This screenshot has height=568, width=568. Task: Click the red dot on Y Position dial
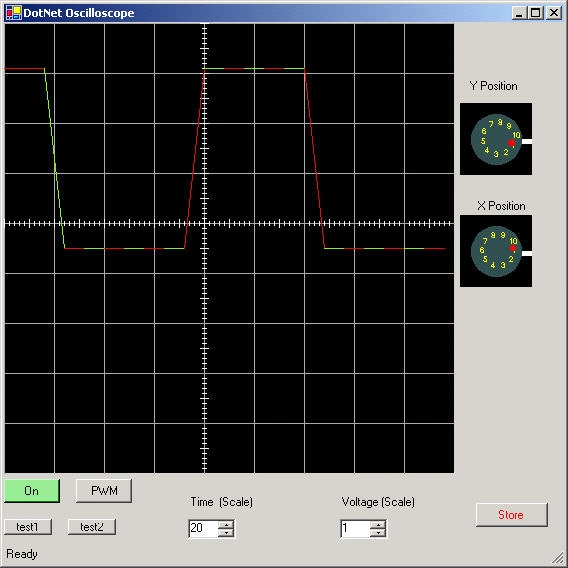click(x=511, y=143)
